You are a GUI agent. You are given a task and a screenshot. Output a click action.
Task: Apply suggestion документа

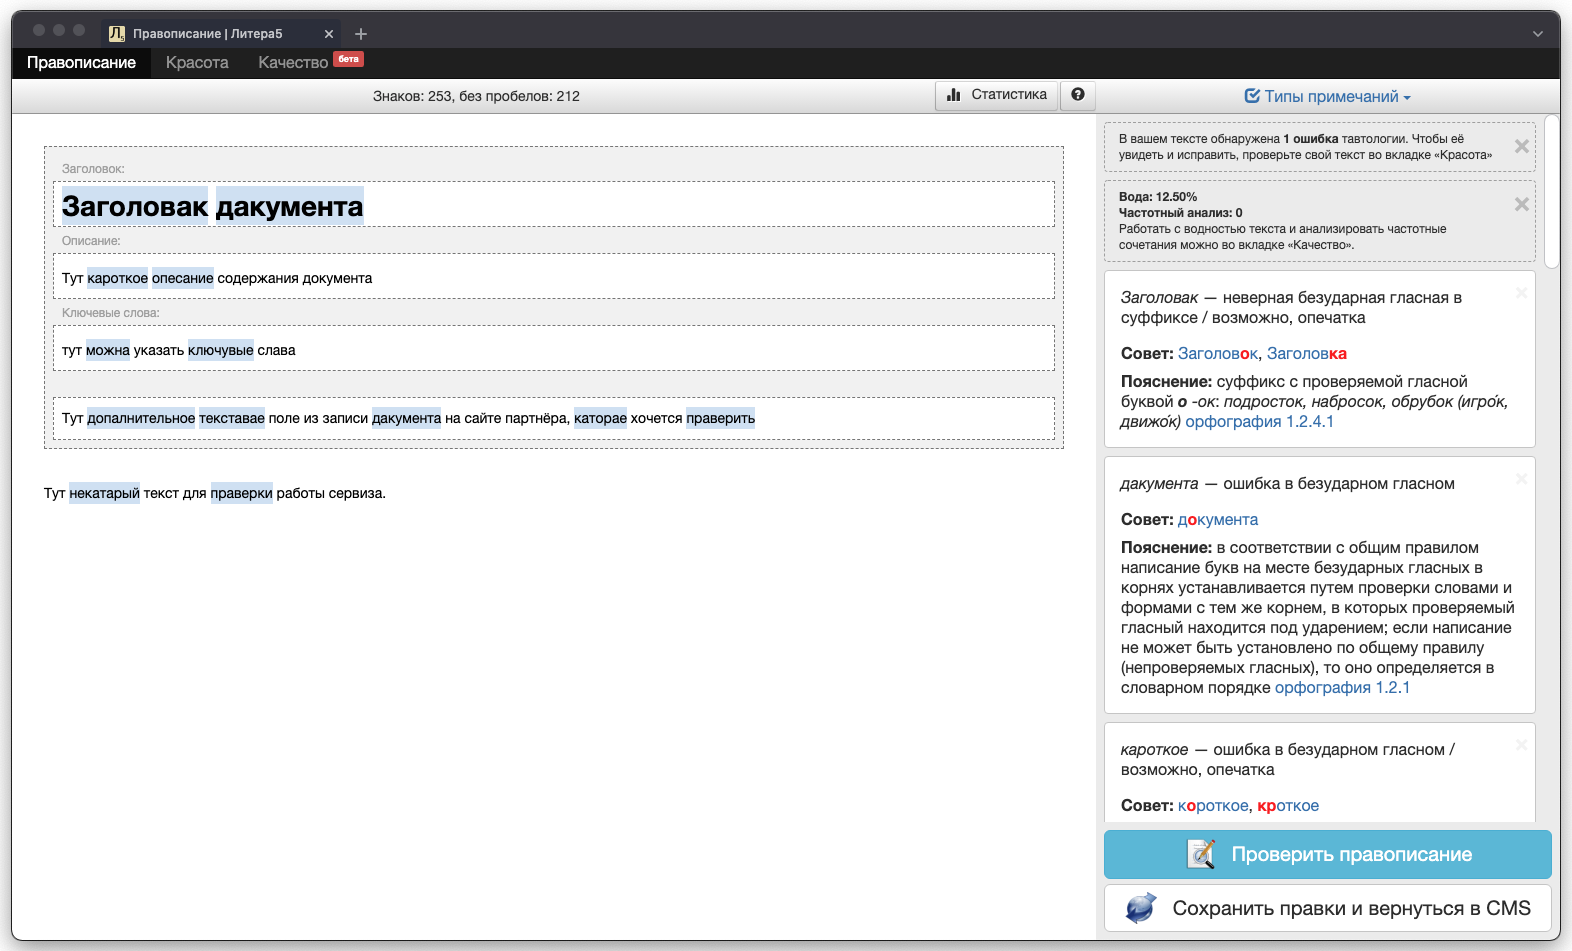(x=1218, y=520)
